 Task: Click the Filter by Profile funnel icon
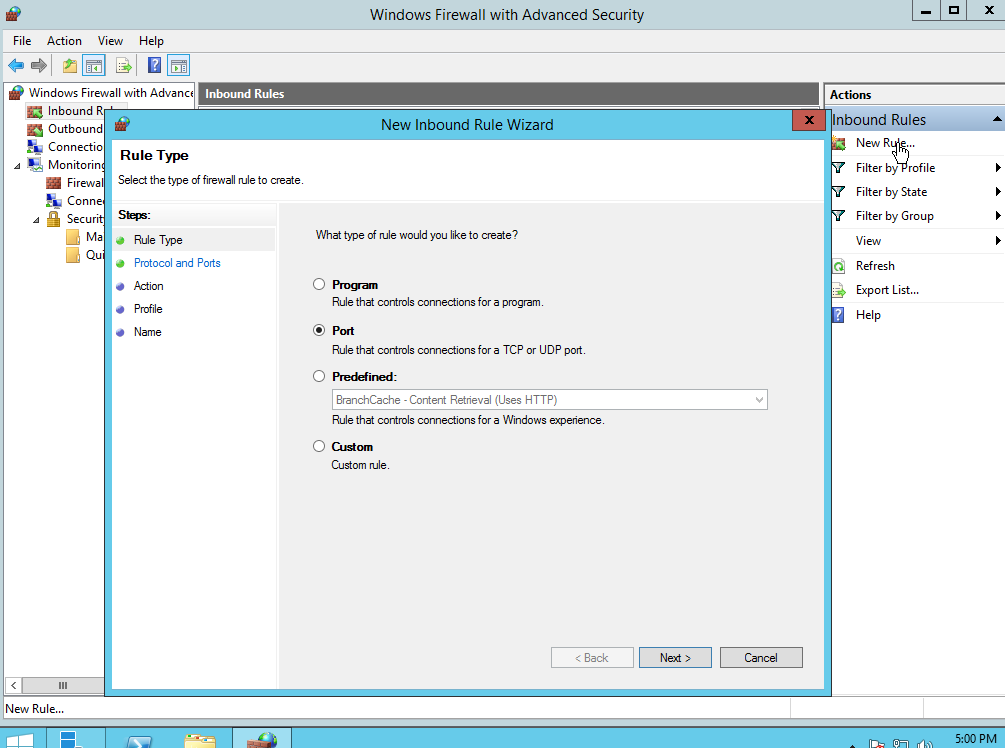[x=838, y=168]
